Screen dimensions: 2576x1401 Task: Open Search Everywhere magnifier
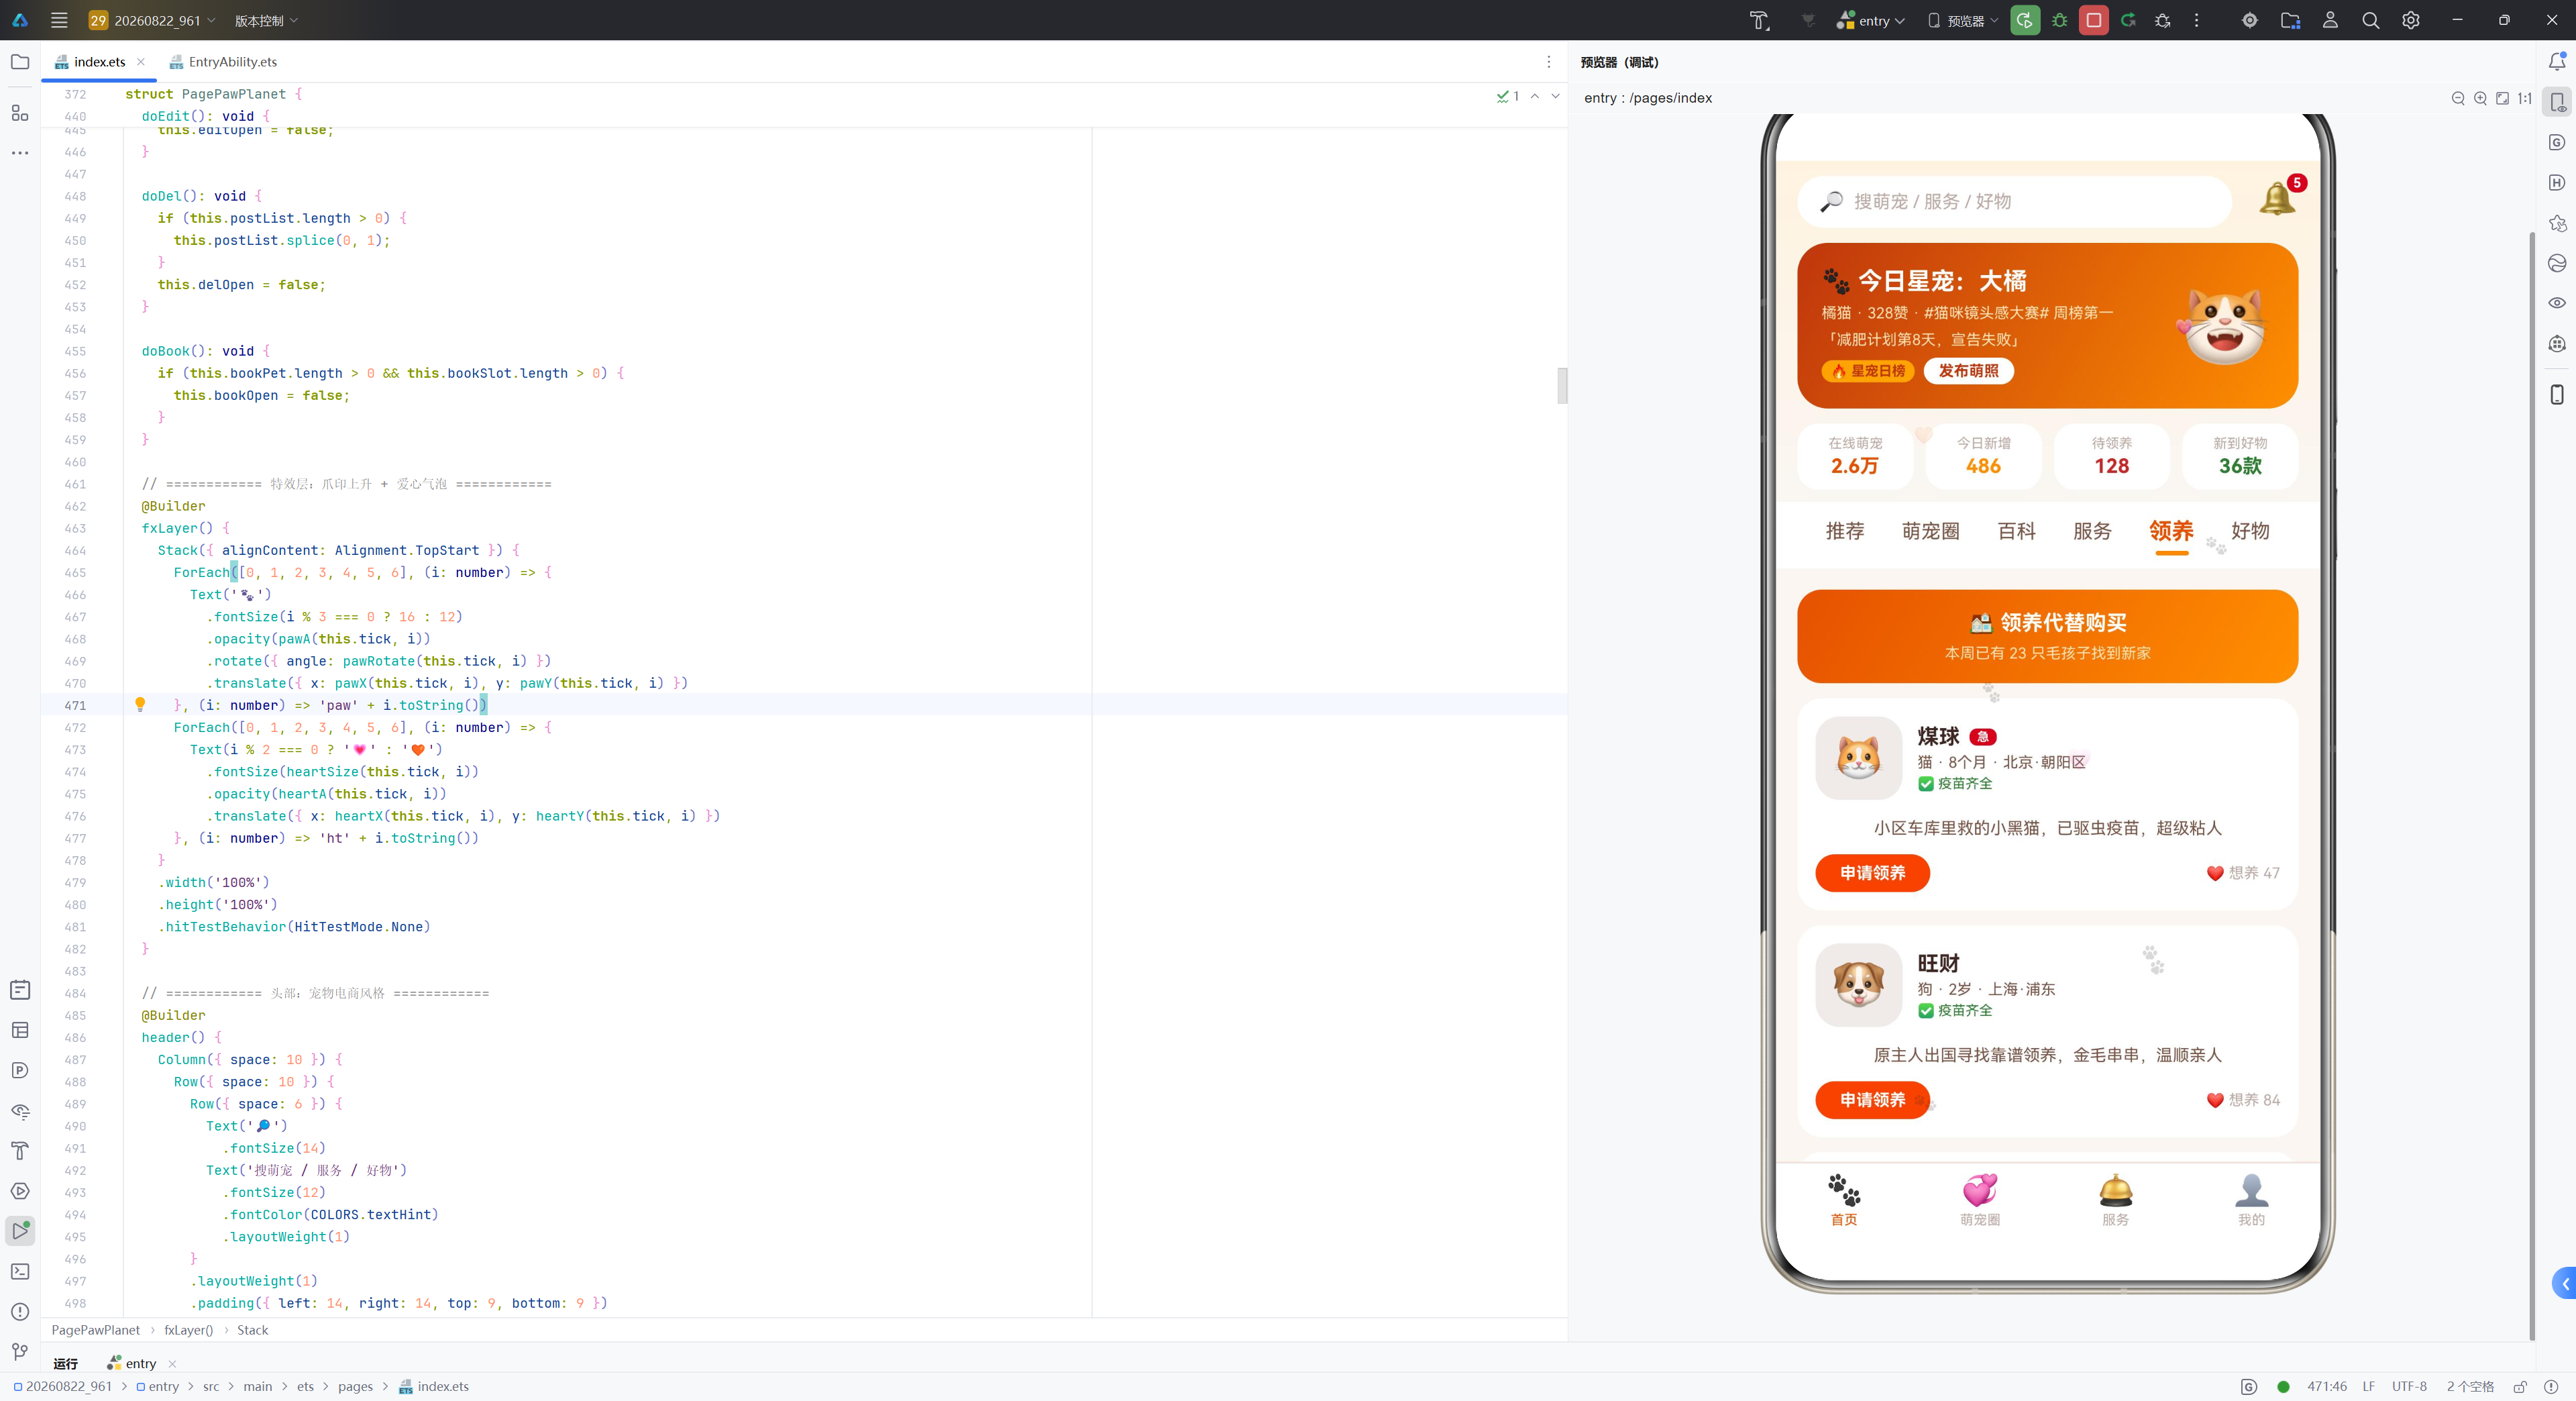[2370, 20]
